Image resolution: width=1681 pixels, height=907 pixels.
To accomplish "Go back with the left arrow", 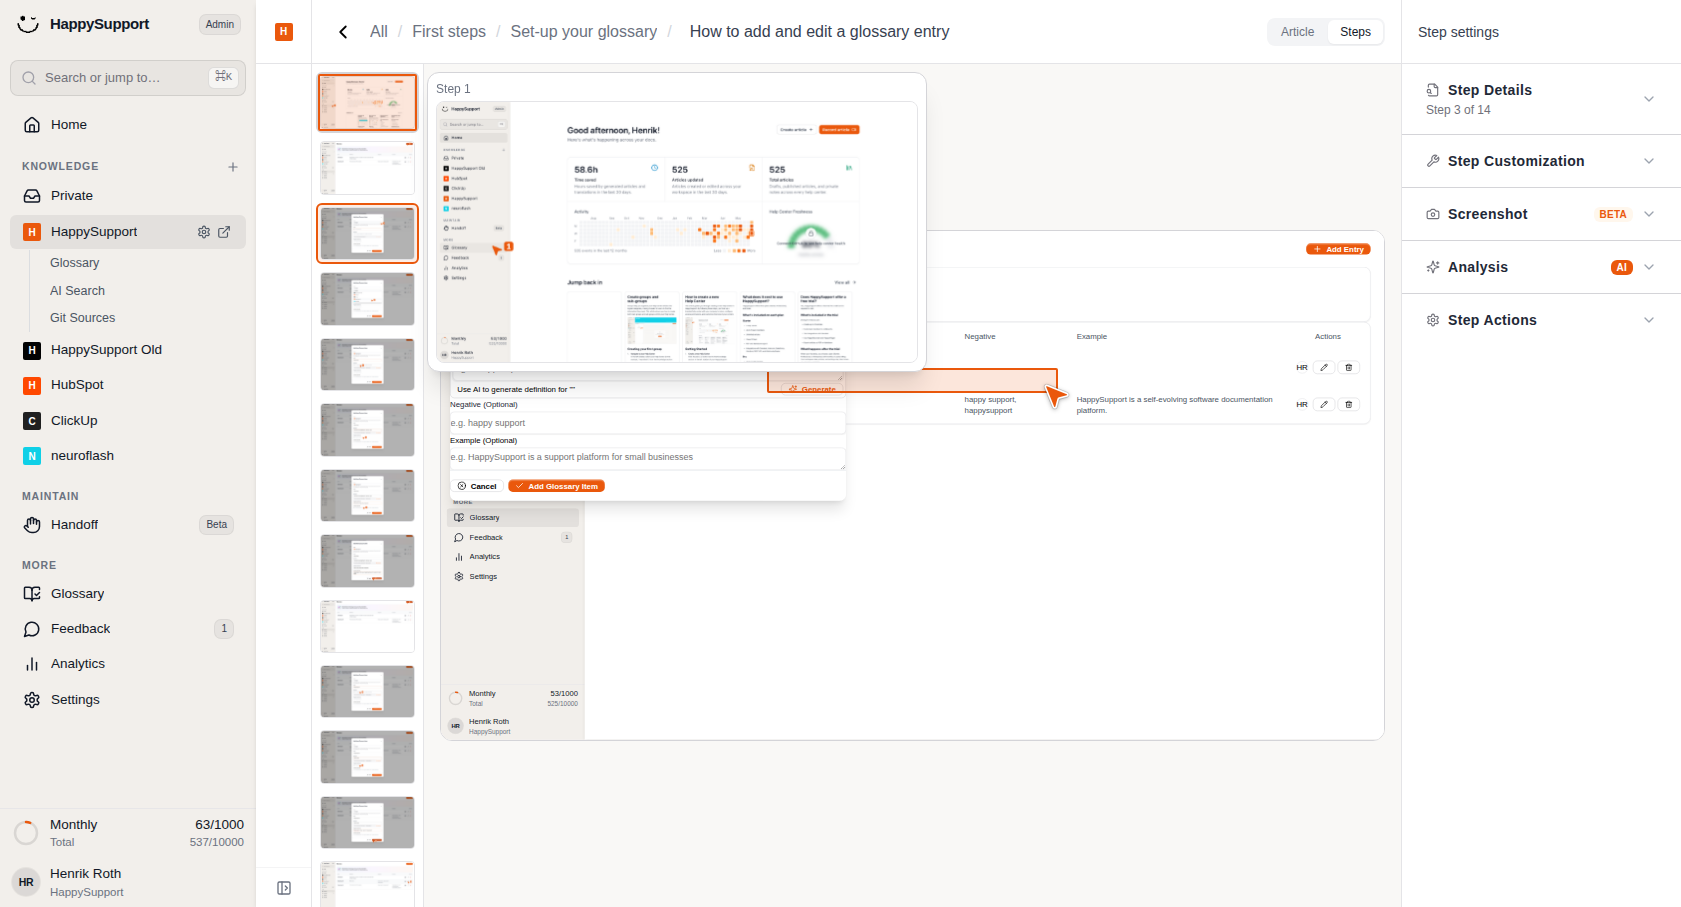I will (x=343, y=32).
